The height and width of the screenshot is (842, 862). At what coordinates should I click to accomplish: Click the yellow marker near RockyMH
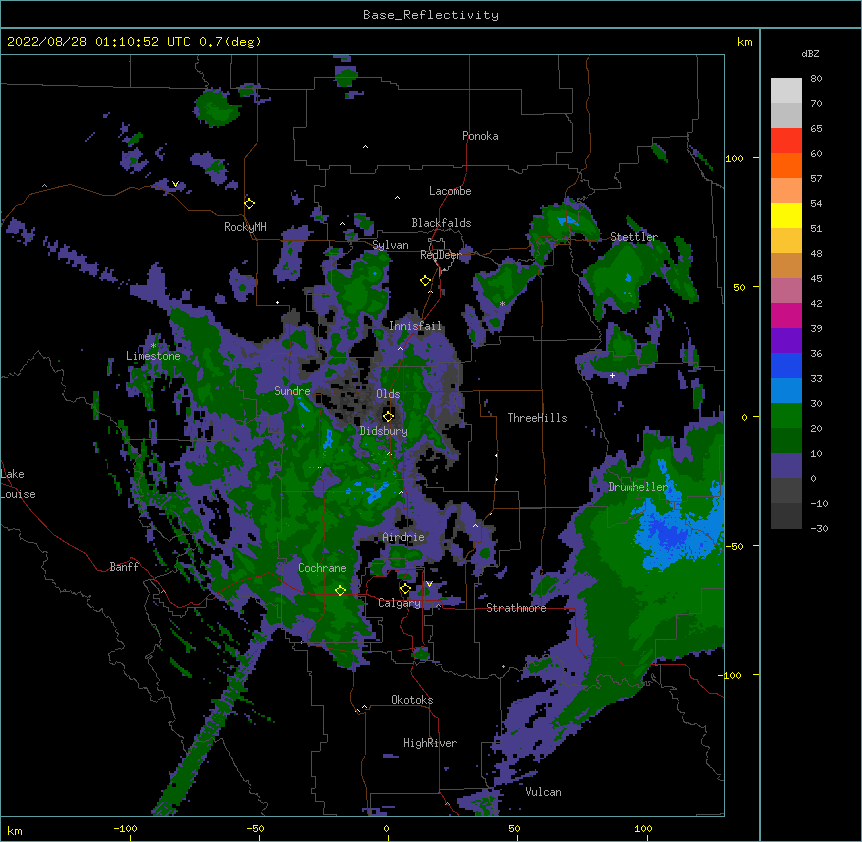point(250,203)
